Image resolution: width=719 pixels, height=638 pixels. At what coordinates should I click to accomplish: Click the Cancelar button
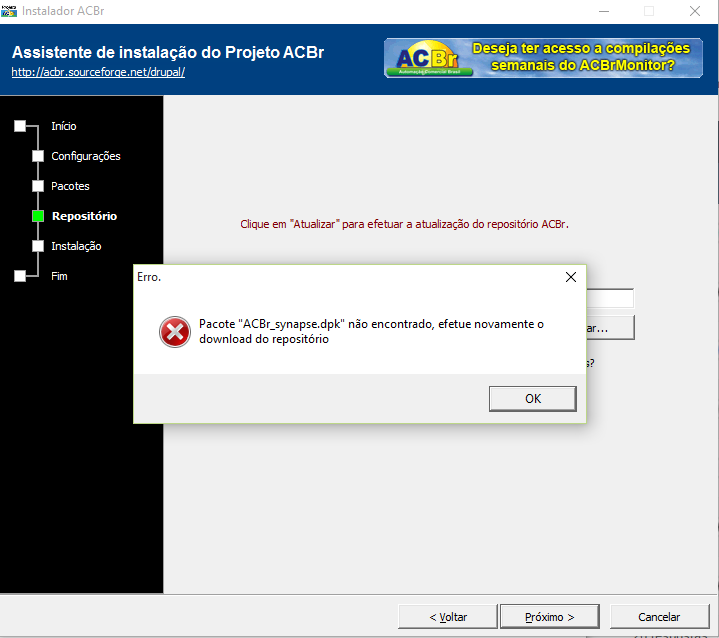(x=659, y=617)
